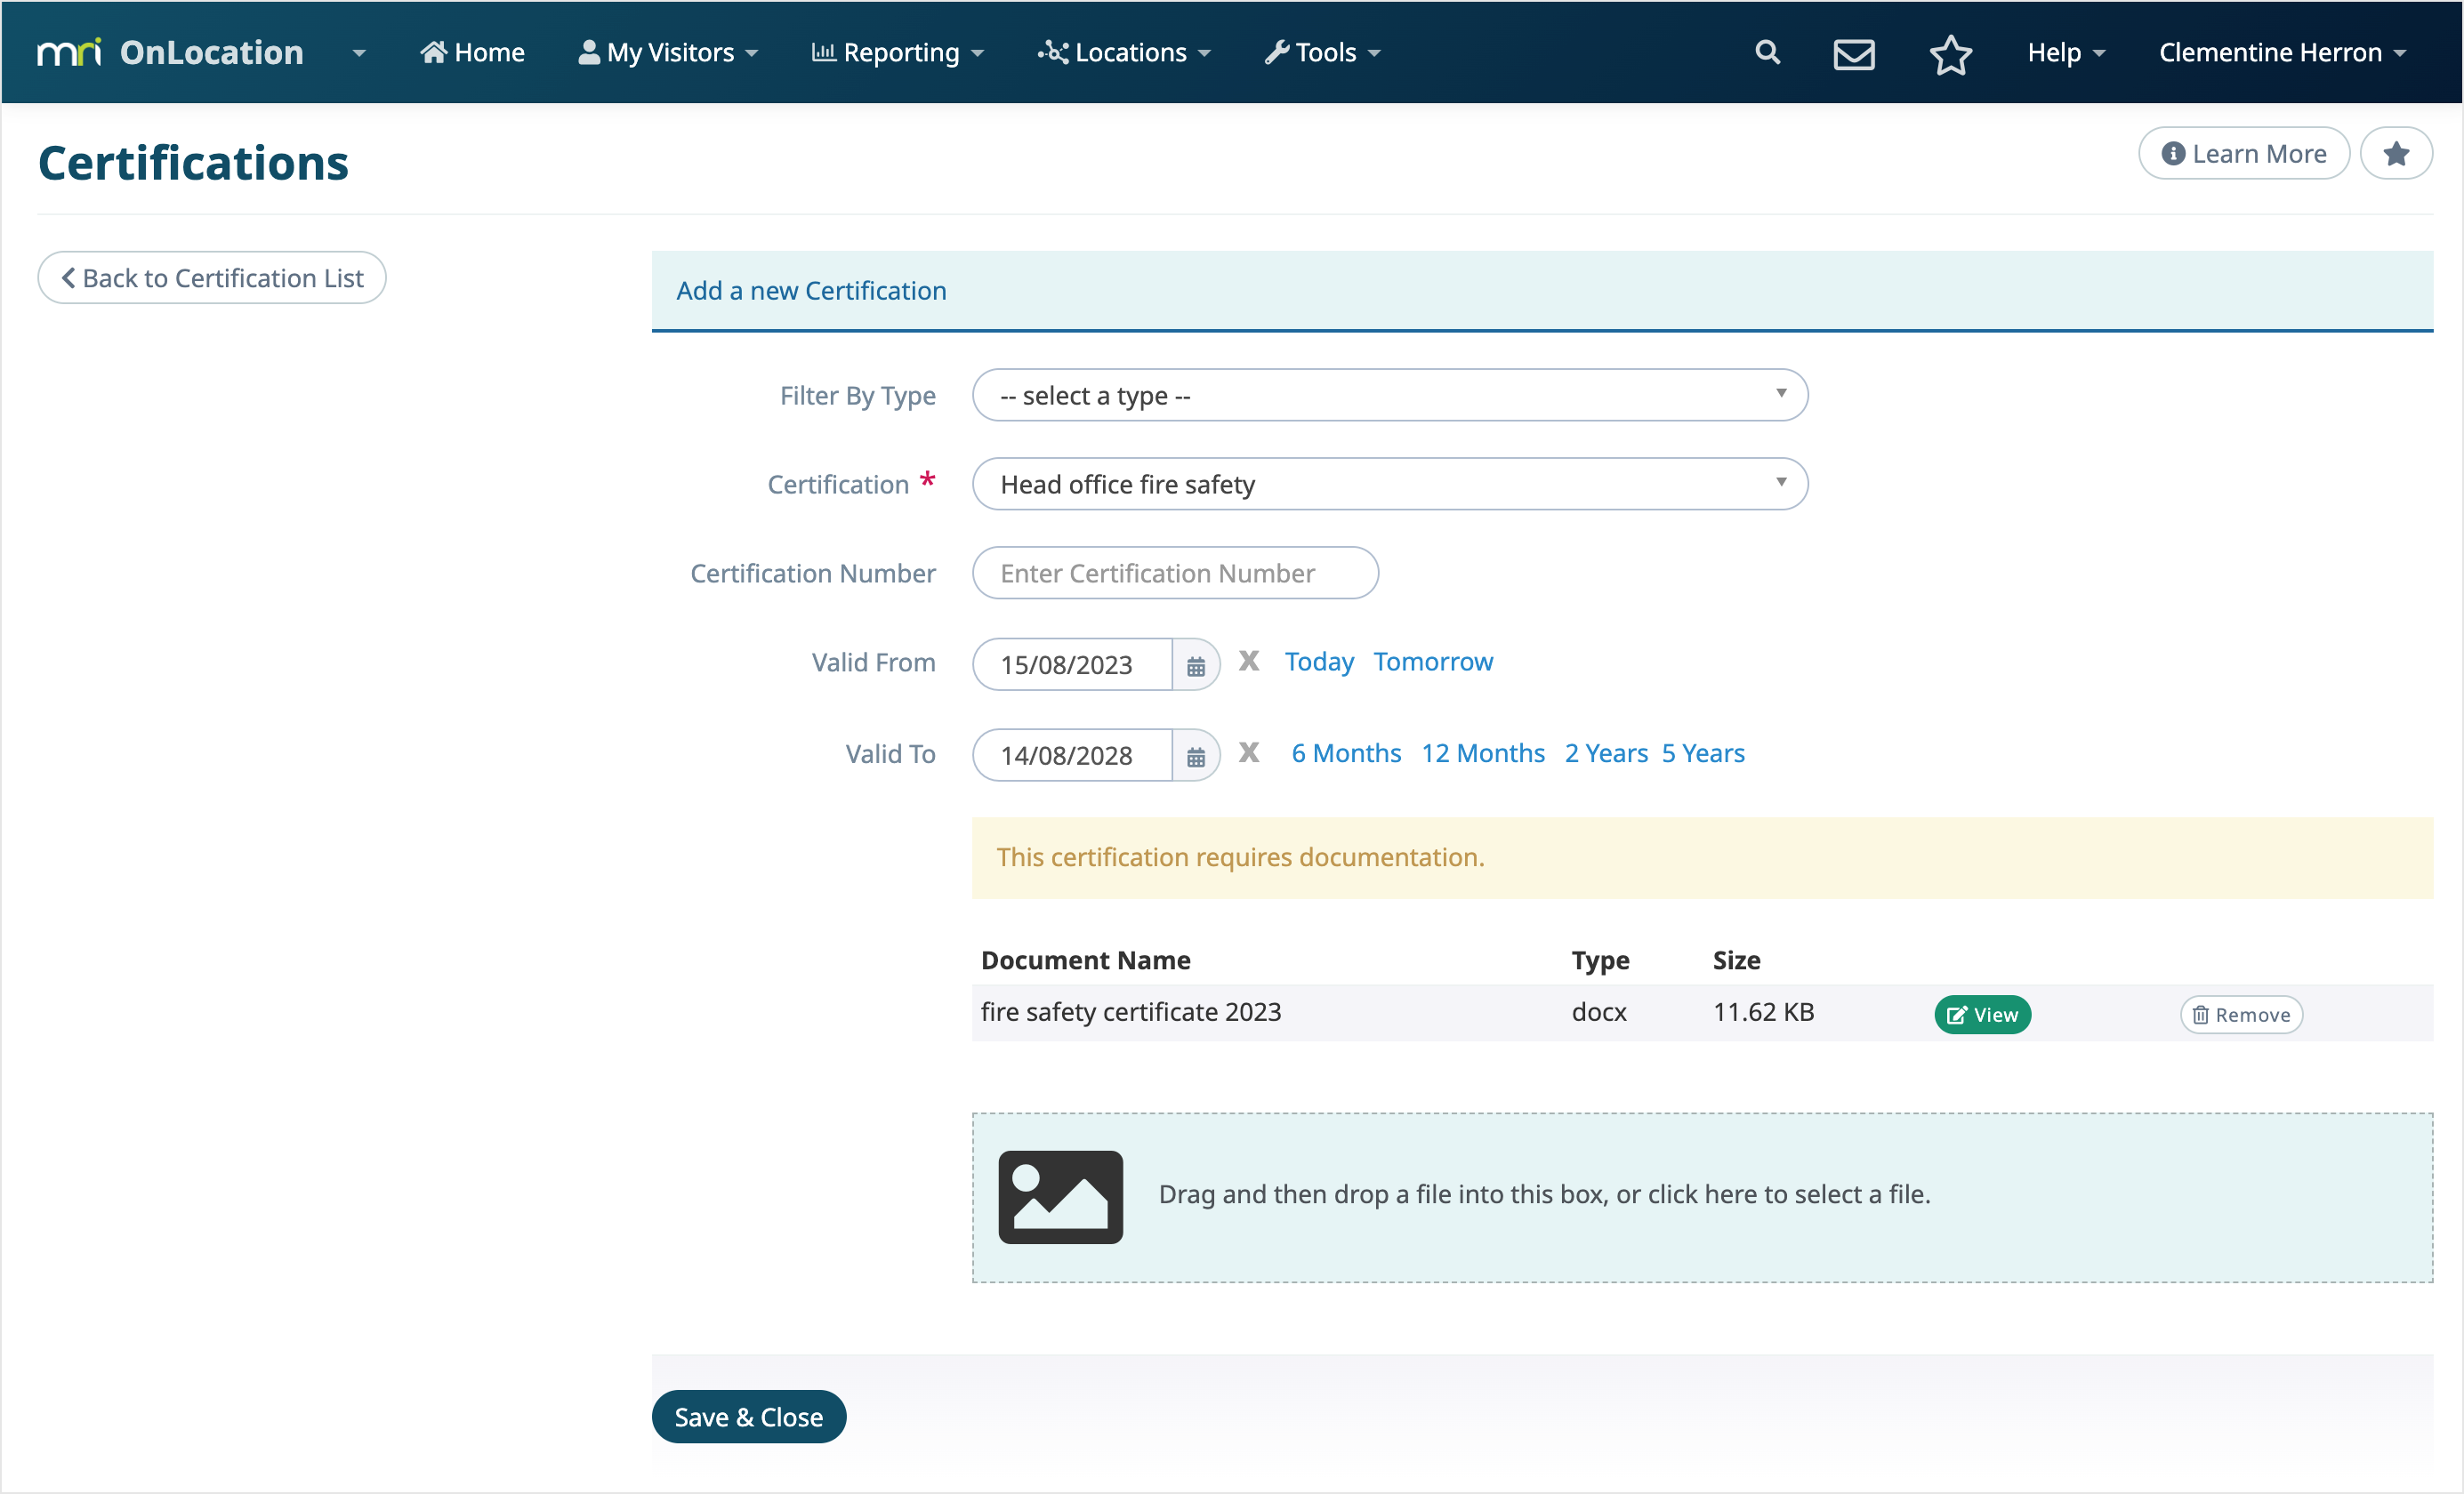The width and height of the screenshot is (2464, 1494).
Task: Focus the Certification Number field
Action: [1175, 573]
